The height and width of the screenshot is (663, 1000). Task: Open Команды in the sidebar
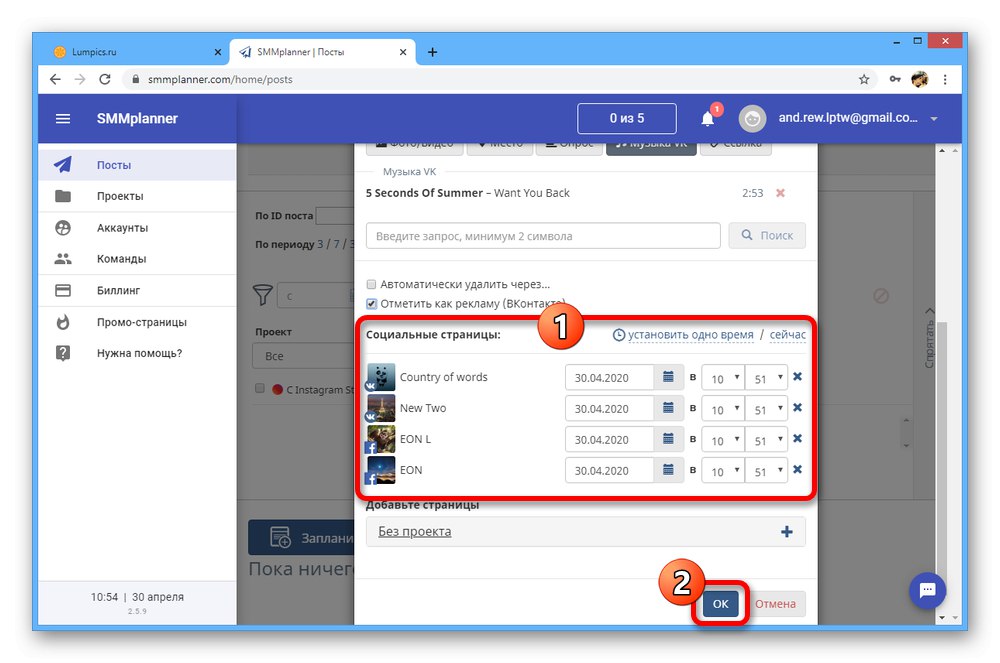tap(137, 259)
